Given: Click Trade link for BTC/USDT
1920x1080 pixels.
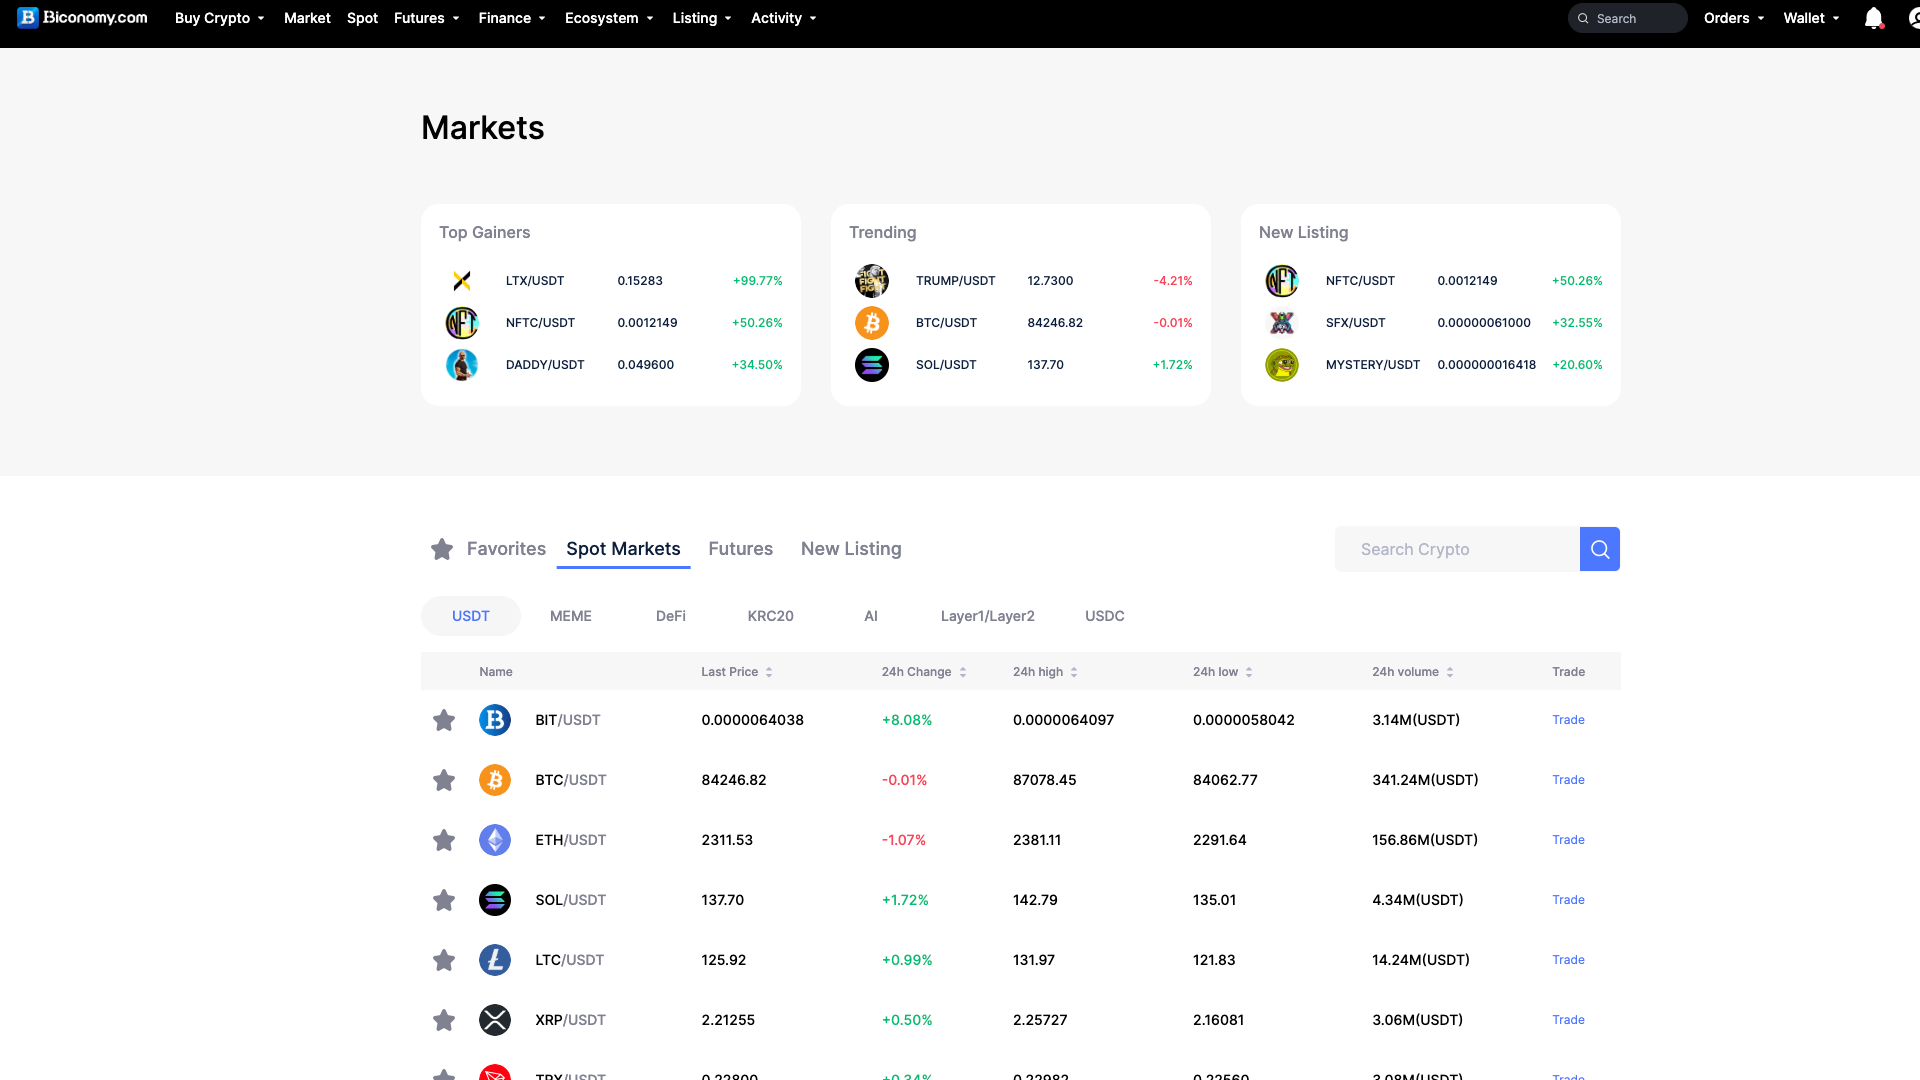Looking at the screenshot, I should [1568, 780].
